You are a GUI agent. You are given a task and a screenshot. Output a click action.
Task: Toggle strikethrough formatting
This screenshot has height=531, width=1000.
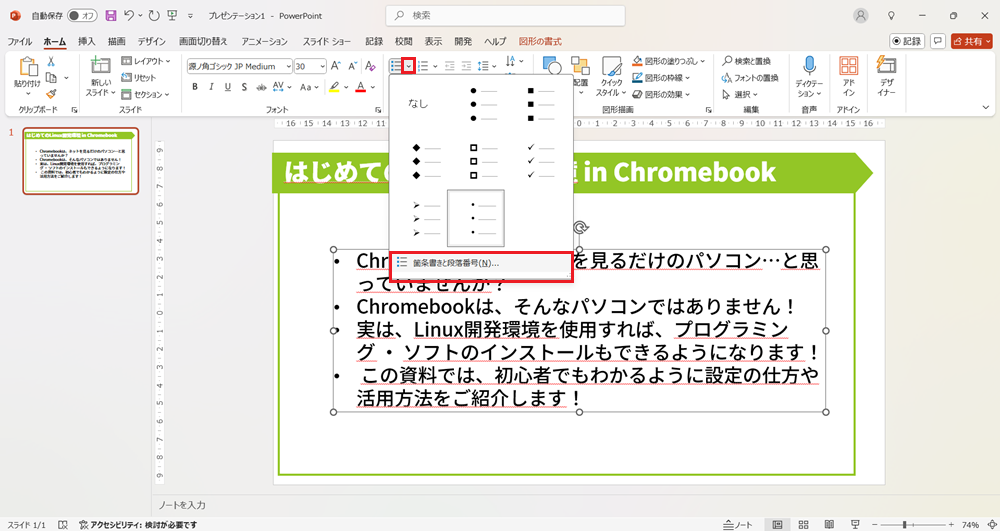[x=261, y=87]
